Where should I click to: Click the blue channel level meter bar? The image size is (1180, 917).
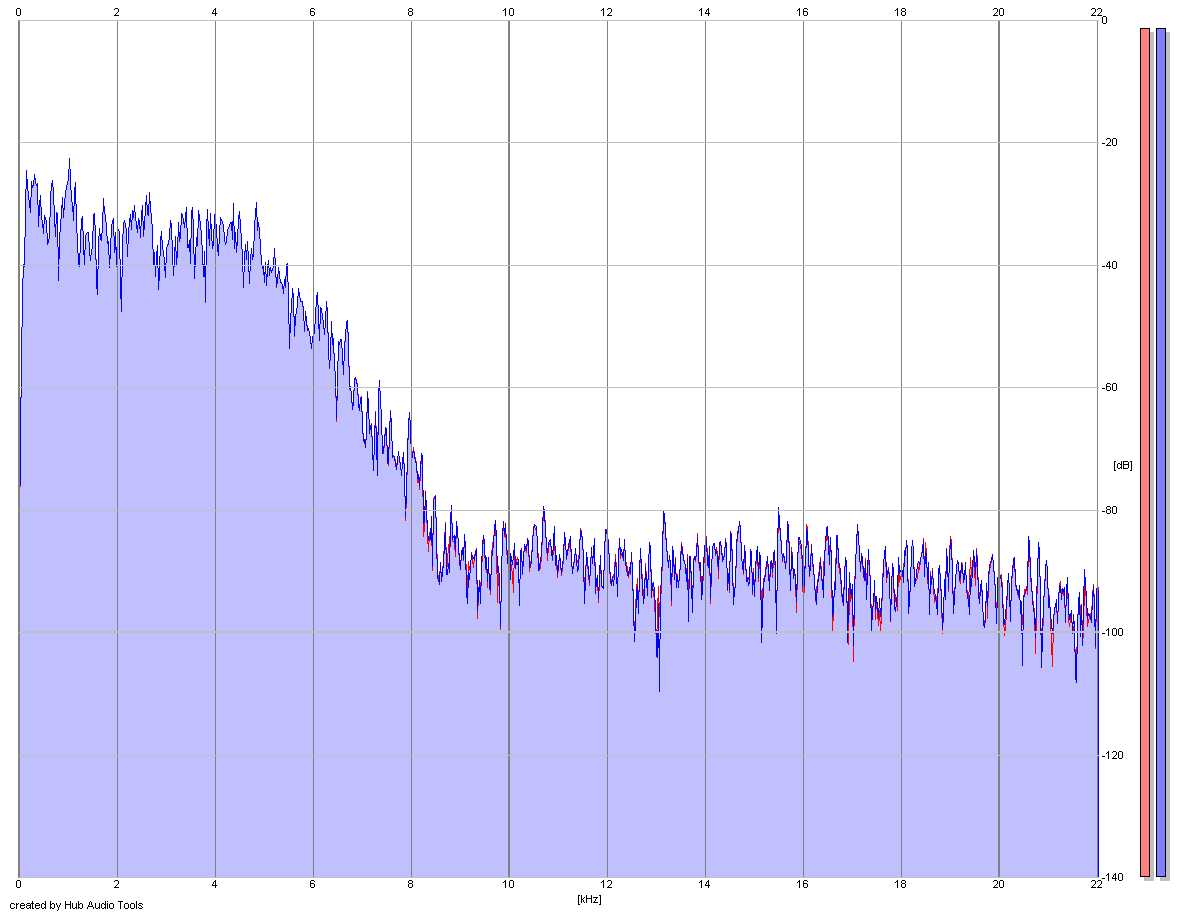(1161, 453)
